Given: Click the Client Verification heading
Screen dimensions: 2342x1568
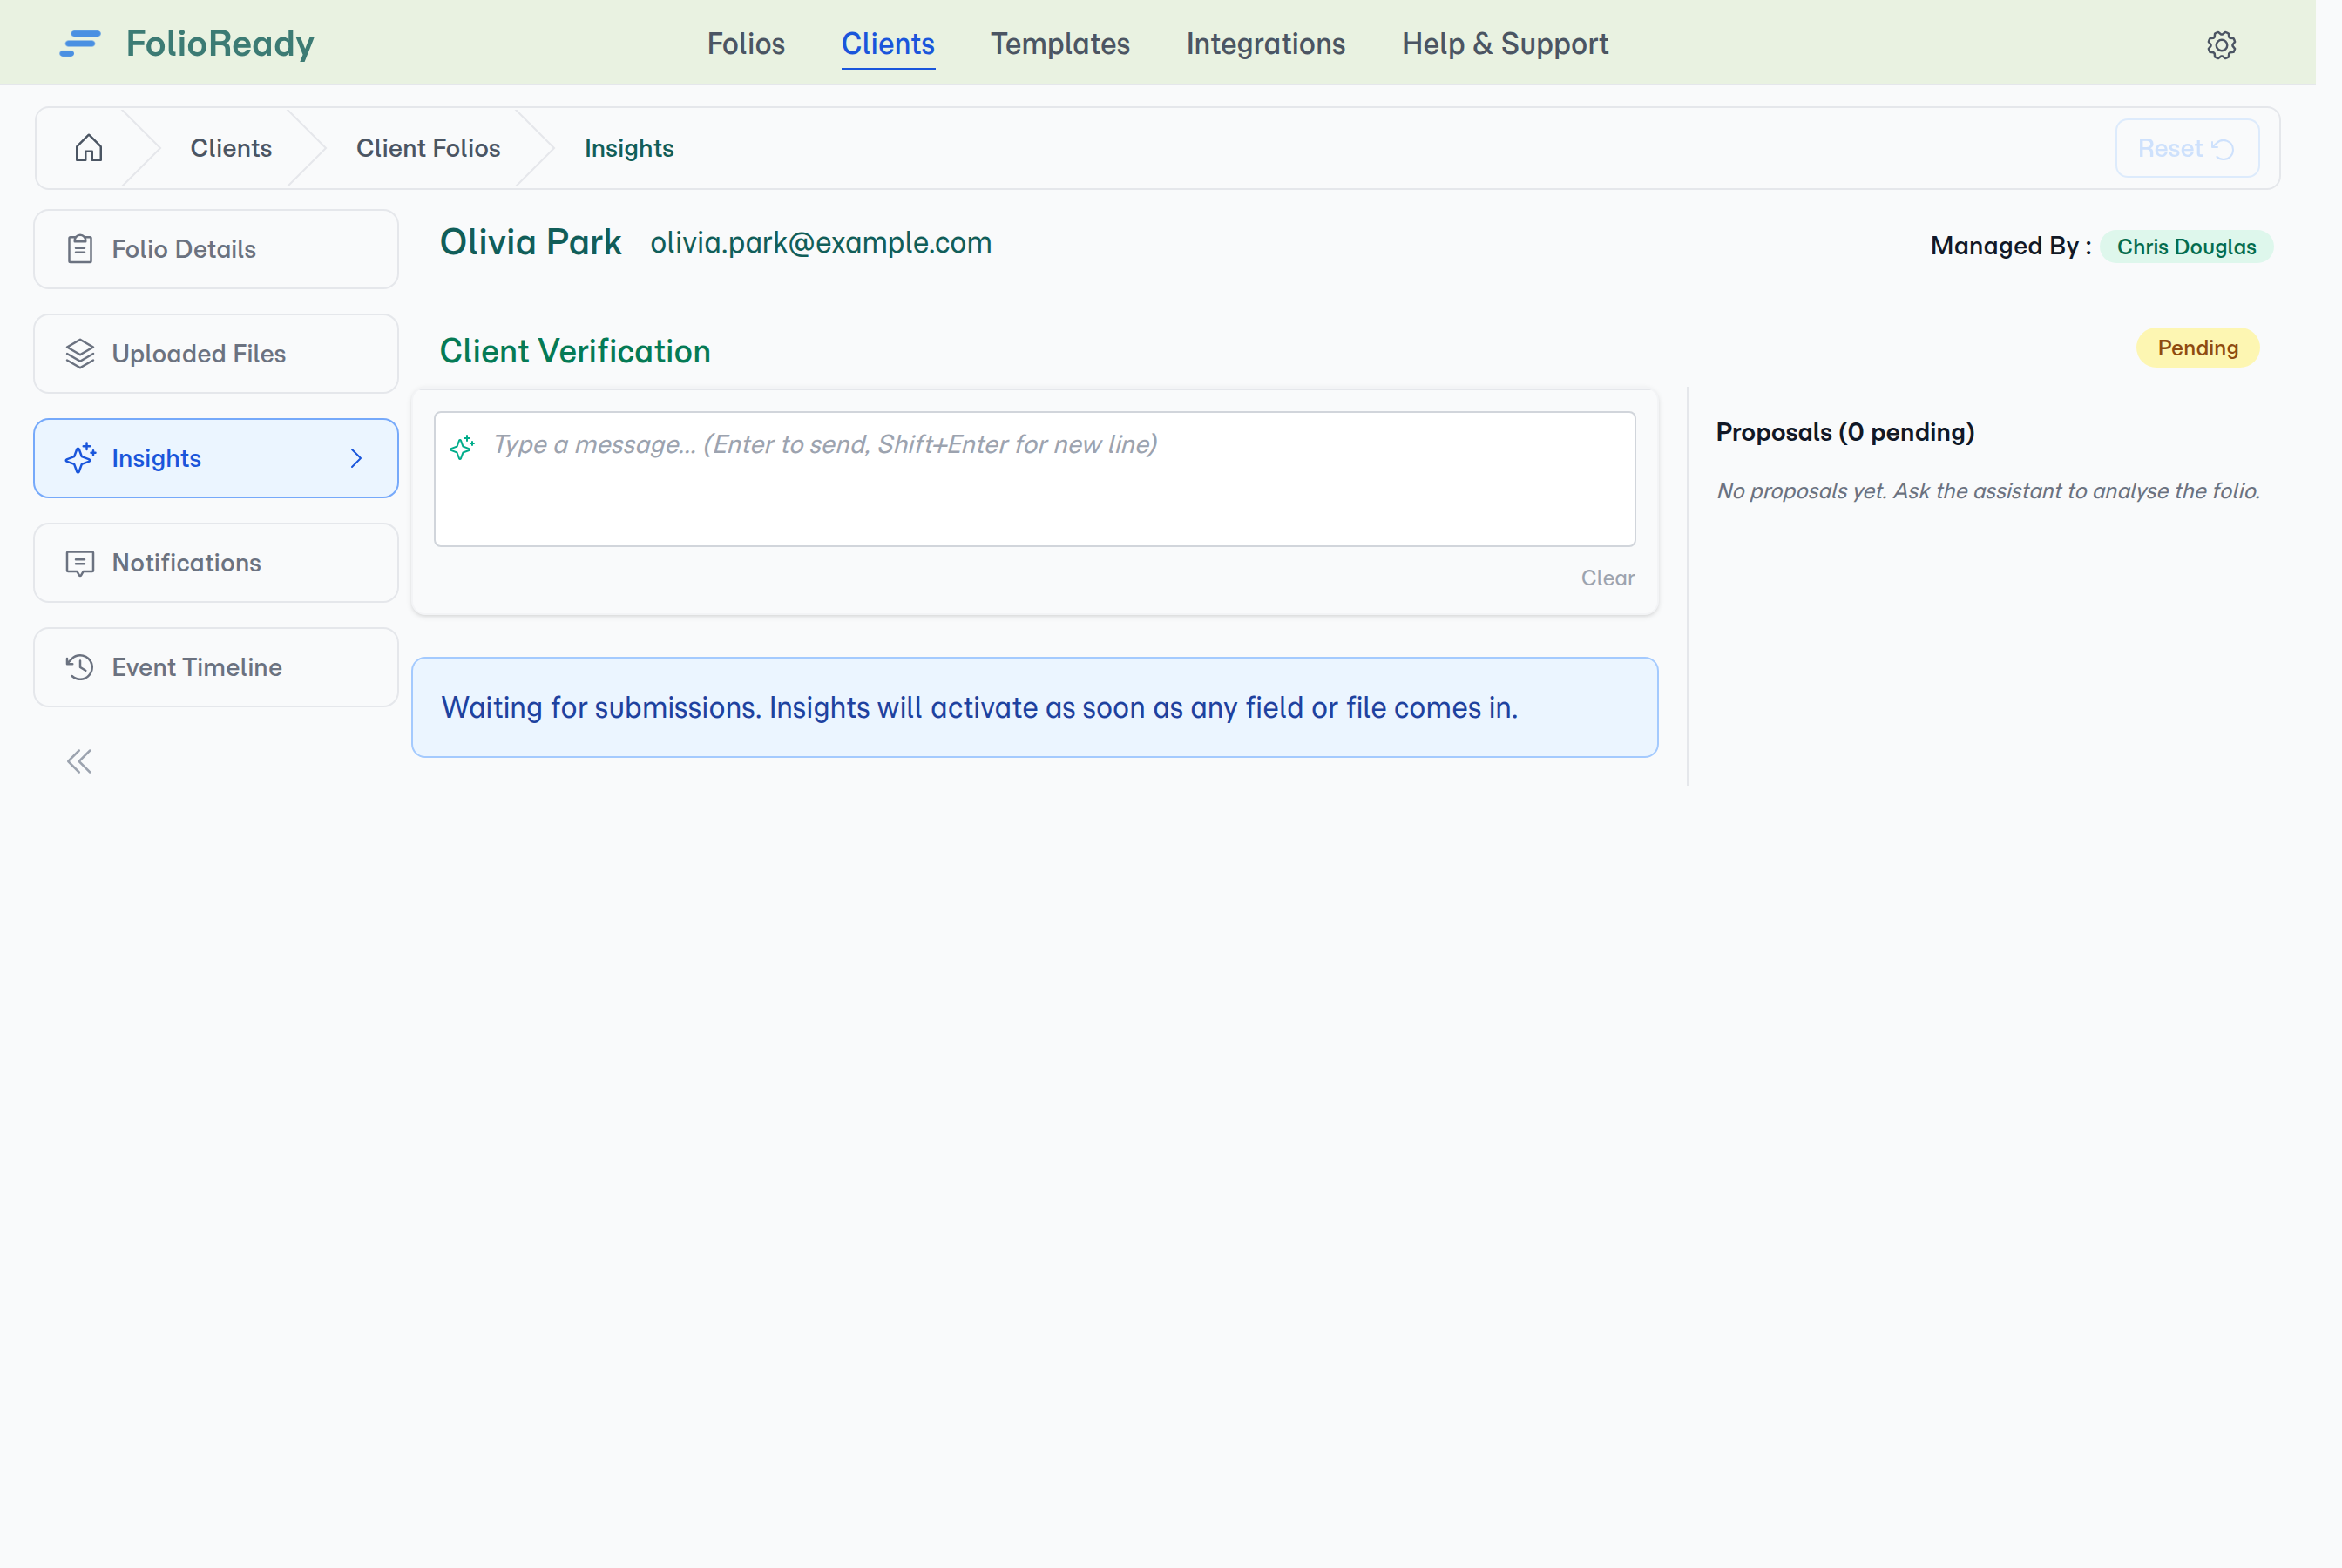Looking at the screenshot, I should [575, 351].
